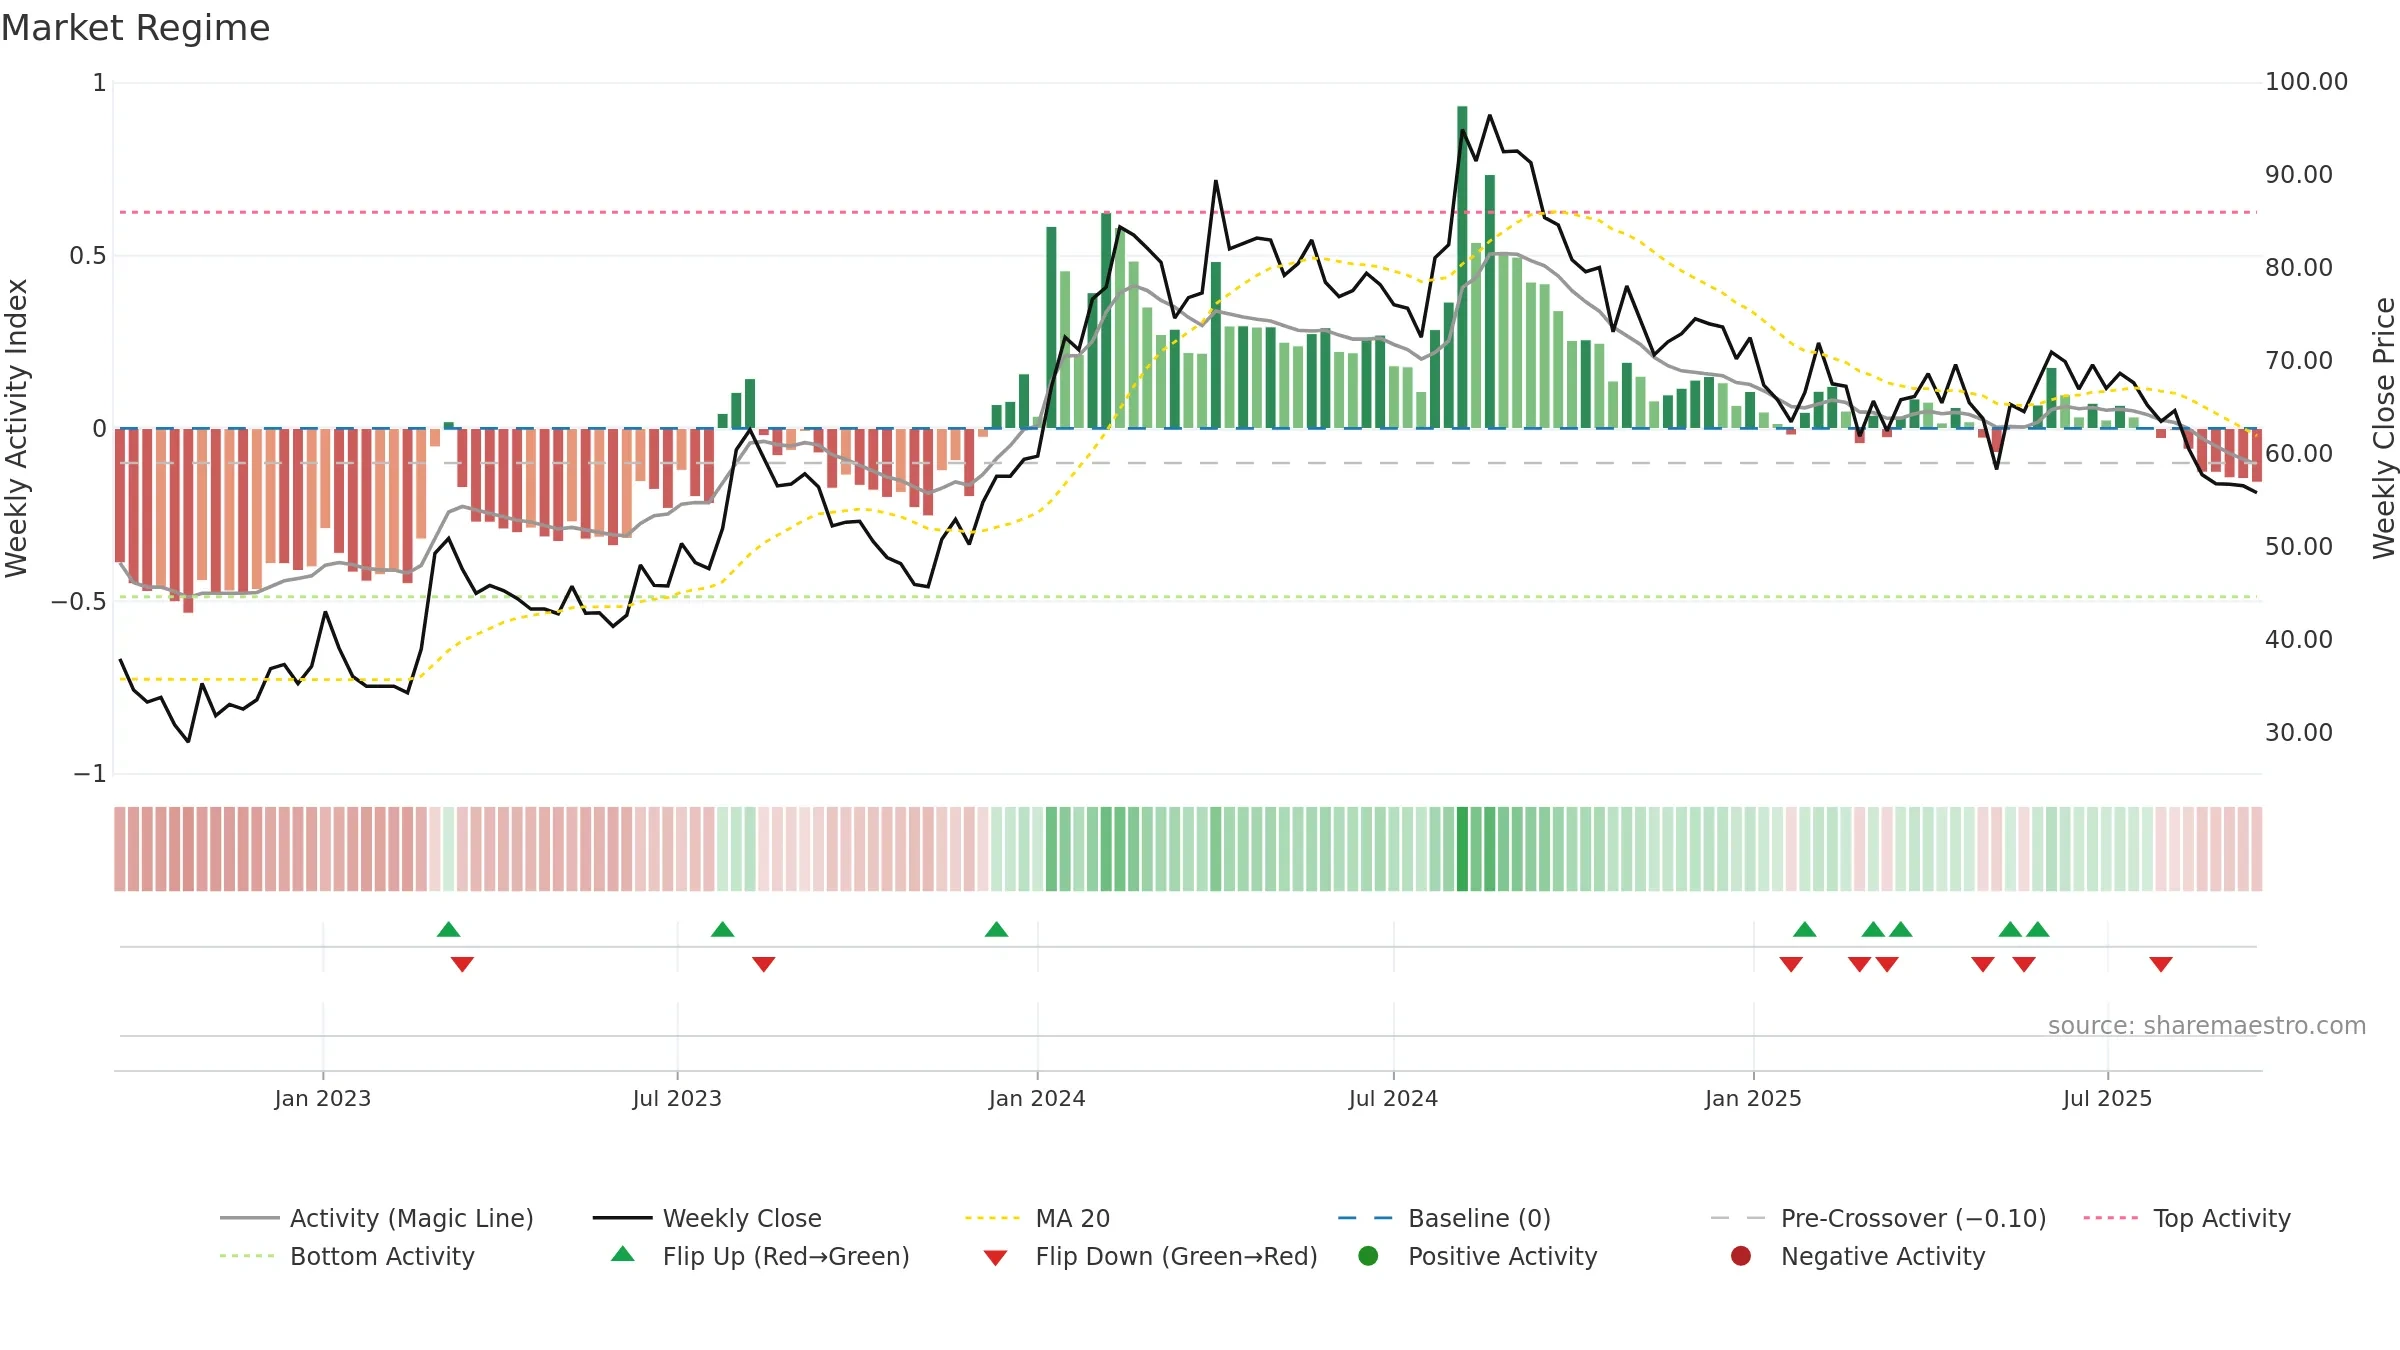Click the 30.00 price axis label
Image resolution: width=2400 pixels, height=1350 pixels.
2299,733
